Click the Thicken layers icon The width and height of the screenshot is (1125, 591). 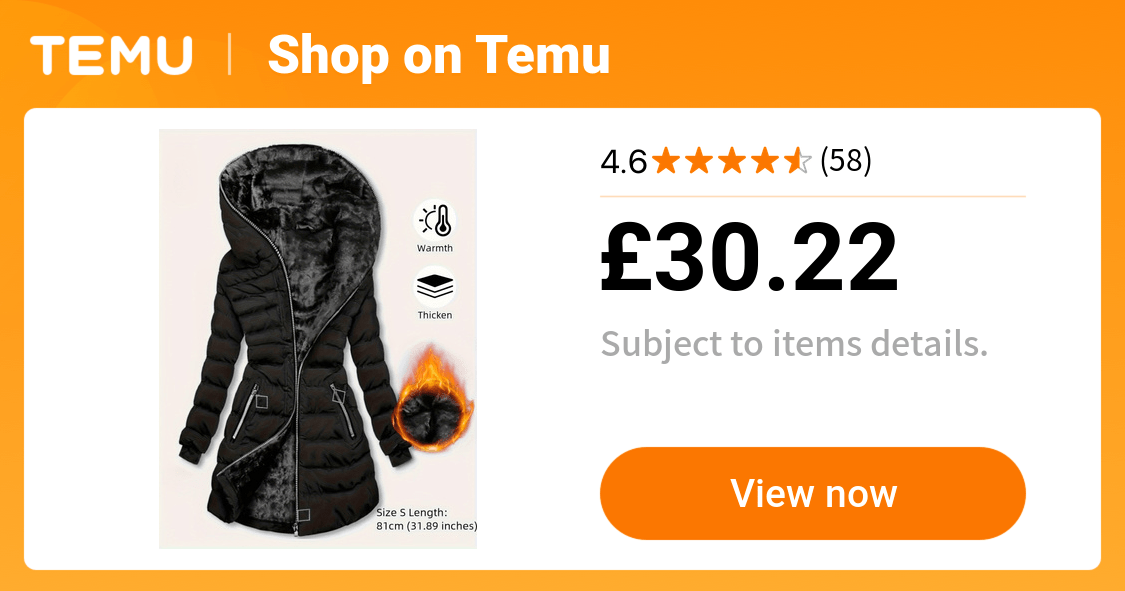coord(435,287)
